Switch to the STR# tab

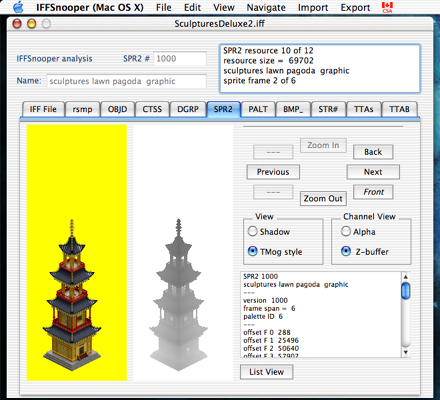328,109
